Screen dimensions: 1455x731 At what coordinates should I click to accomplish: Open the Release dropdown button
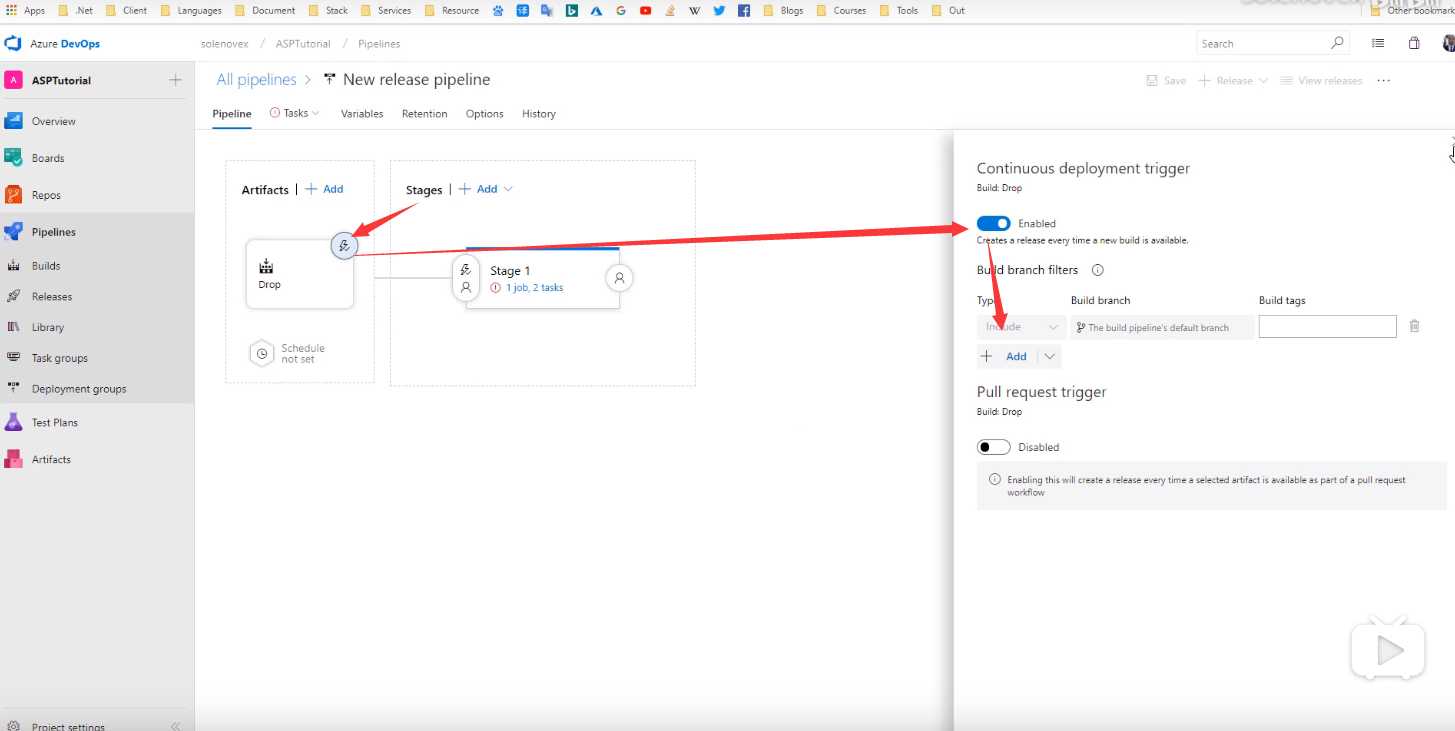[x=1233, y=80]
